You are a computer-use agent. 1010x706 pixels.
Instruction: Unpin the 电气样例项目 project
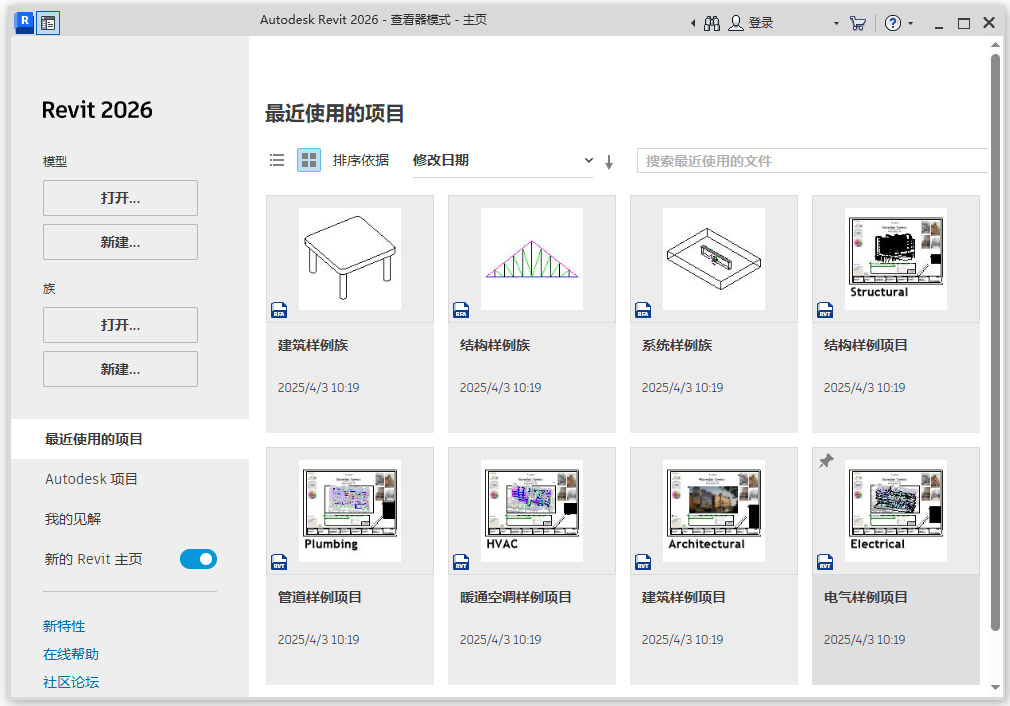(x=826, y=461)
